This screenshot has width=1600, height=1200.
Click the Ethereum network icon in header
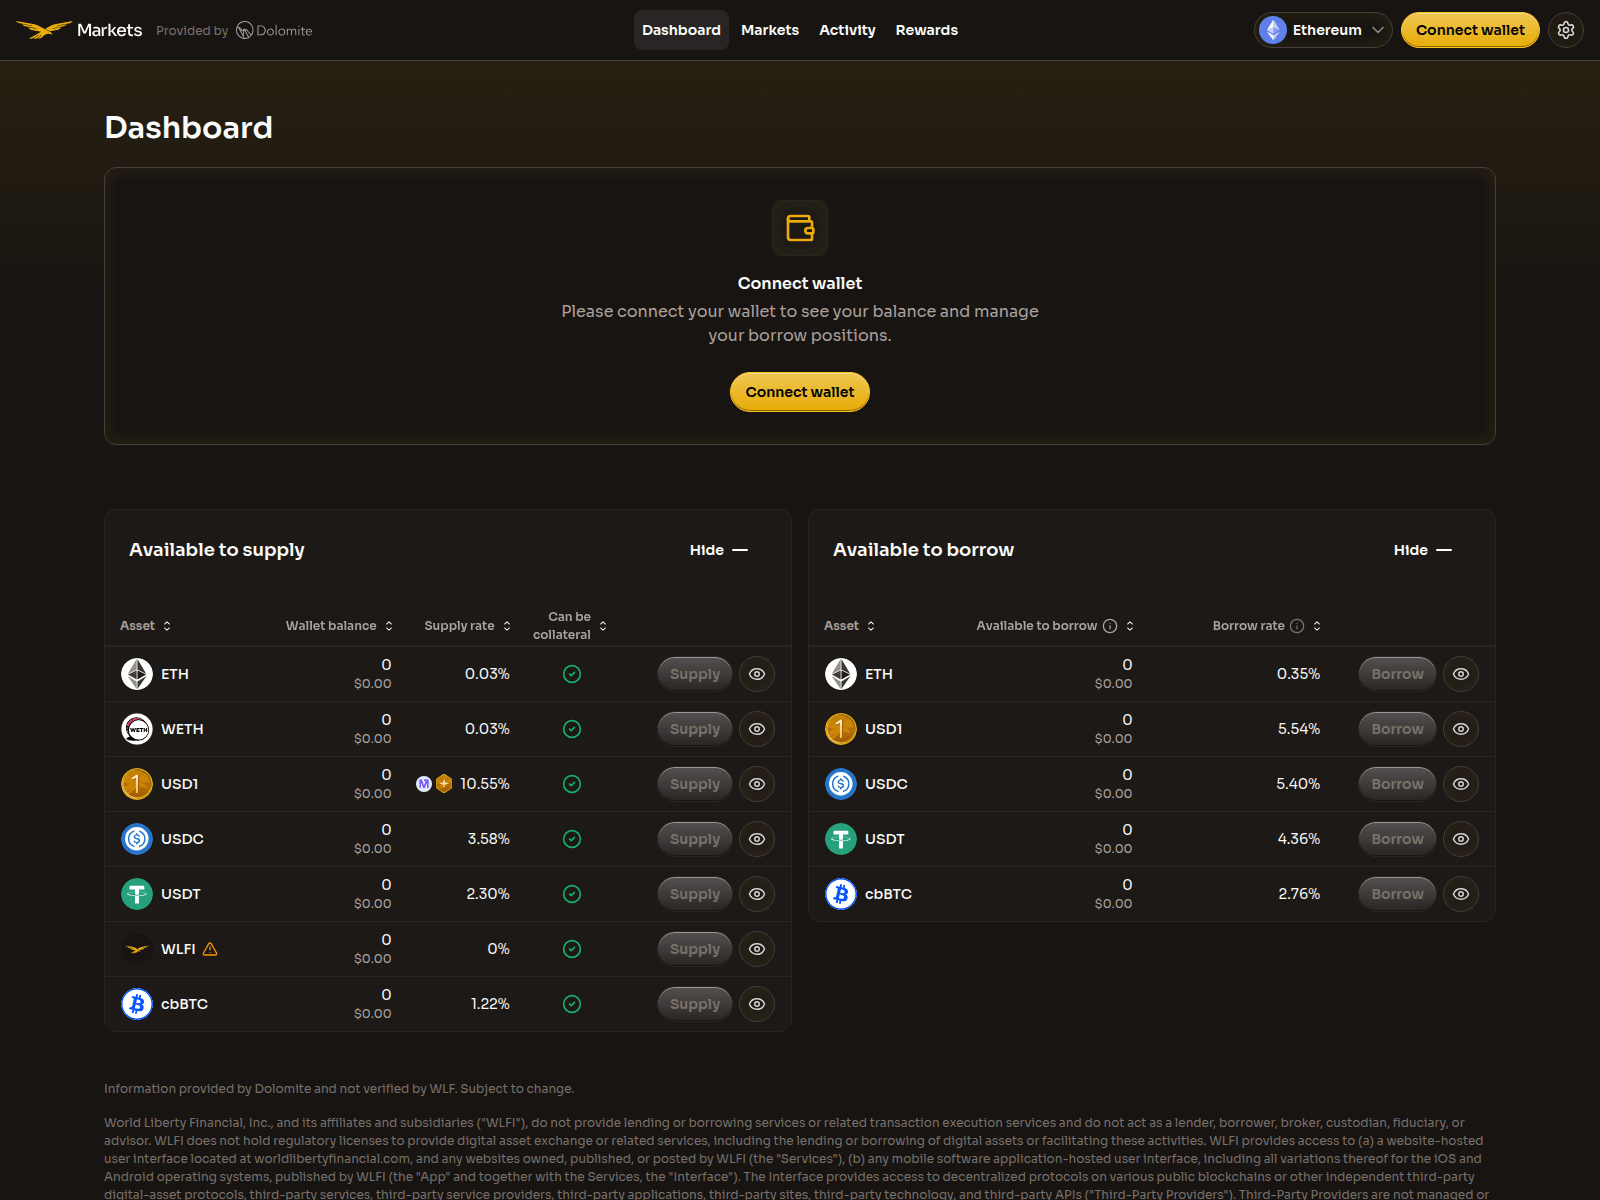click(x=1273, y=30)
